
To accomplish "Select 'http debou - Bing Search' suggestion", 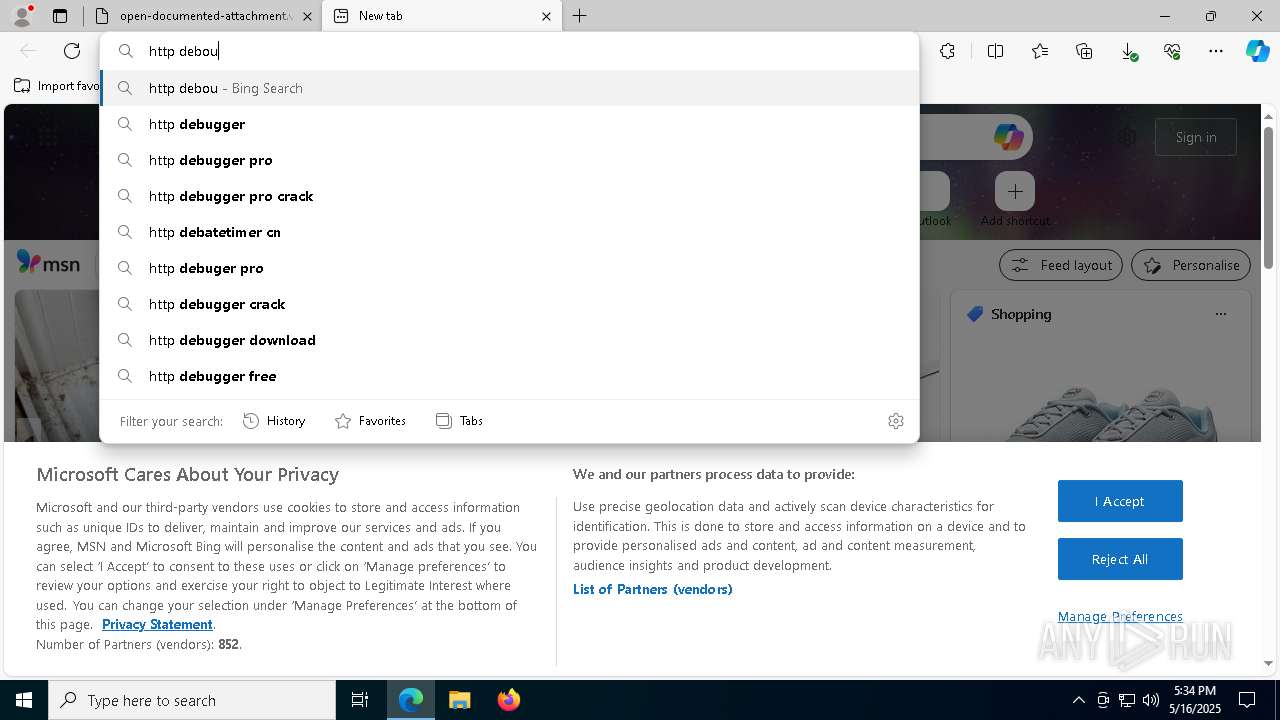I will (509, 88).
